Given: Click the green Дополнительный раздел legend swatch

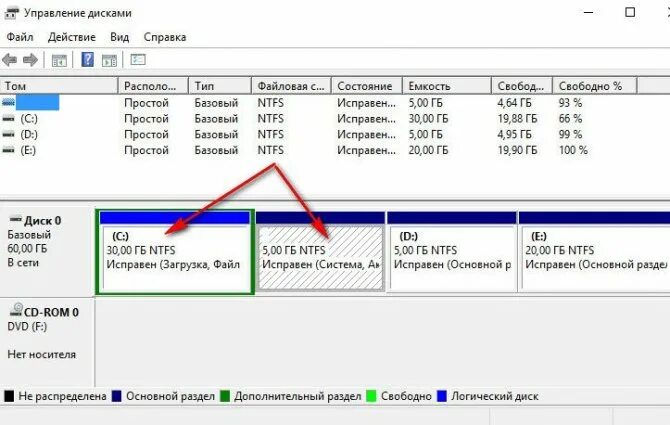Looking at the screenshot, I should pyautogui.click(x=225, y=396).
